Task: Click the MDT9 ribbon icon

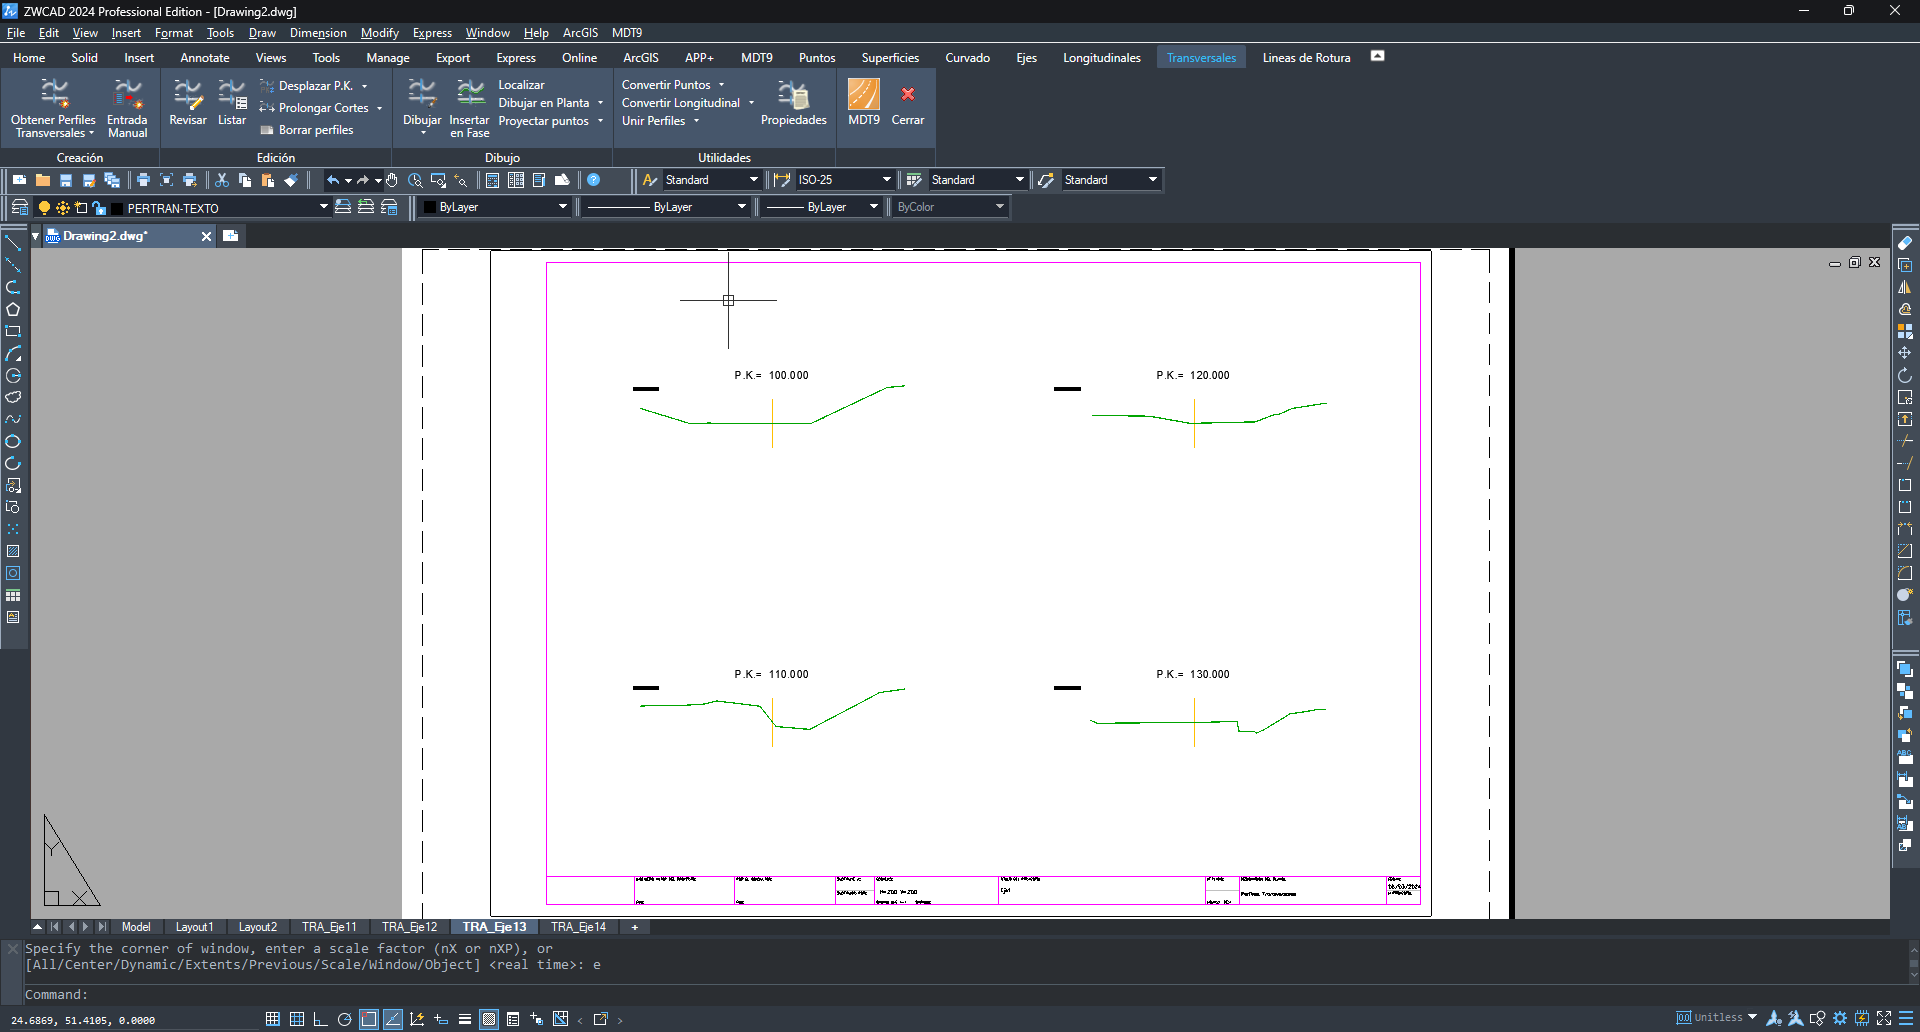Action: coord(864,95)
